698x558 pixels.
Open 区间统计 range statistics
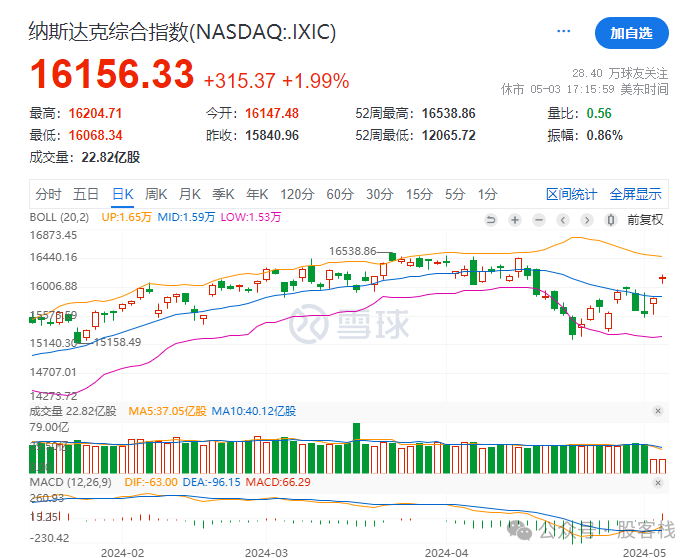tap(571, 194)
